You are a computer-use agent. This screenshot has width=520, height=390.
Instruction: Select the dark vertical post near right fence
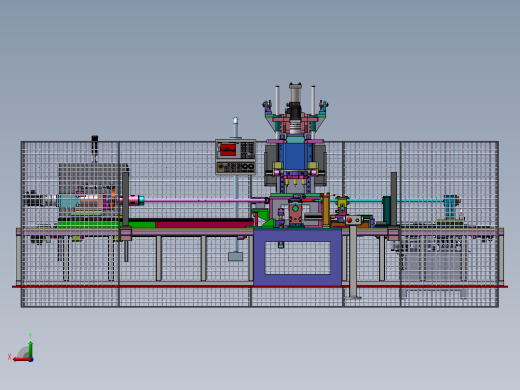(394, 199)
